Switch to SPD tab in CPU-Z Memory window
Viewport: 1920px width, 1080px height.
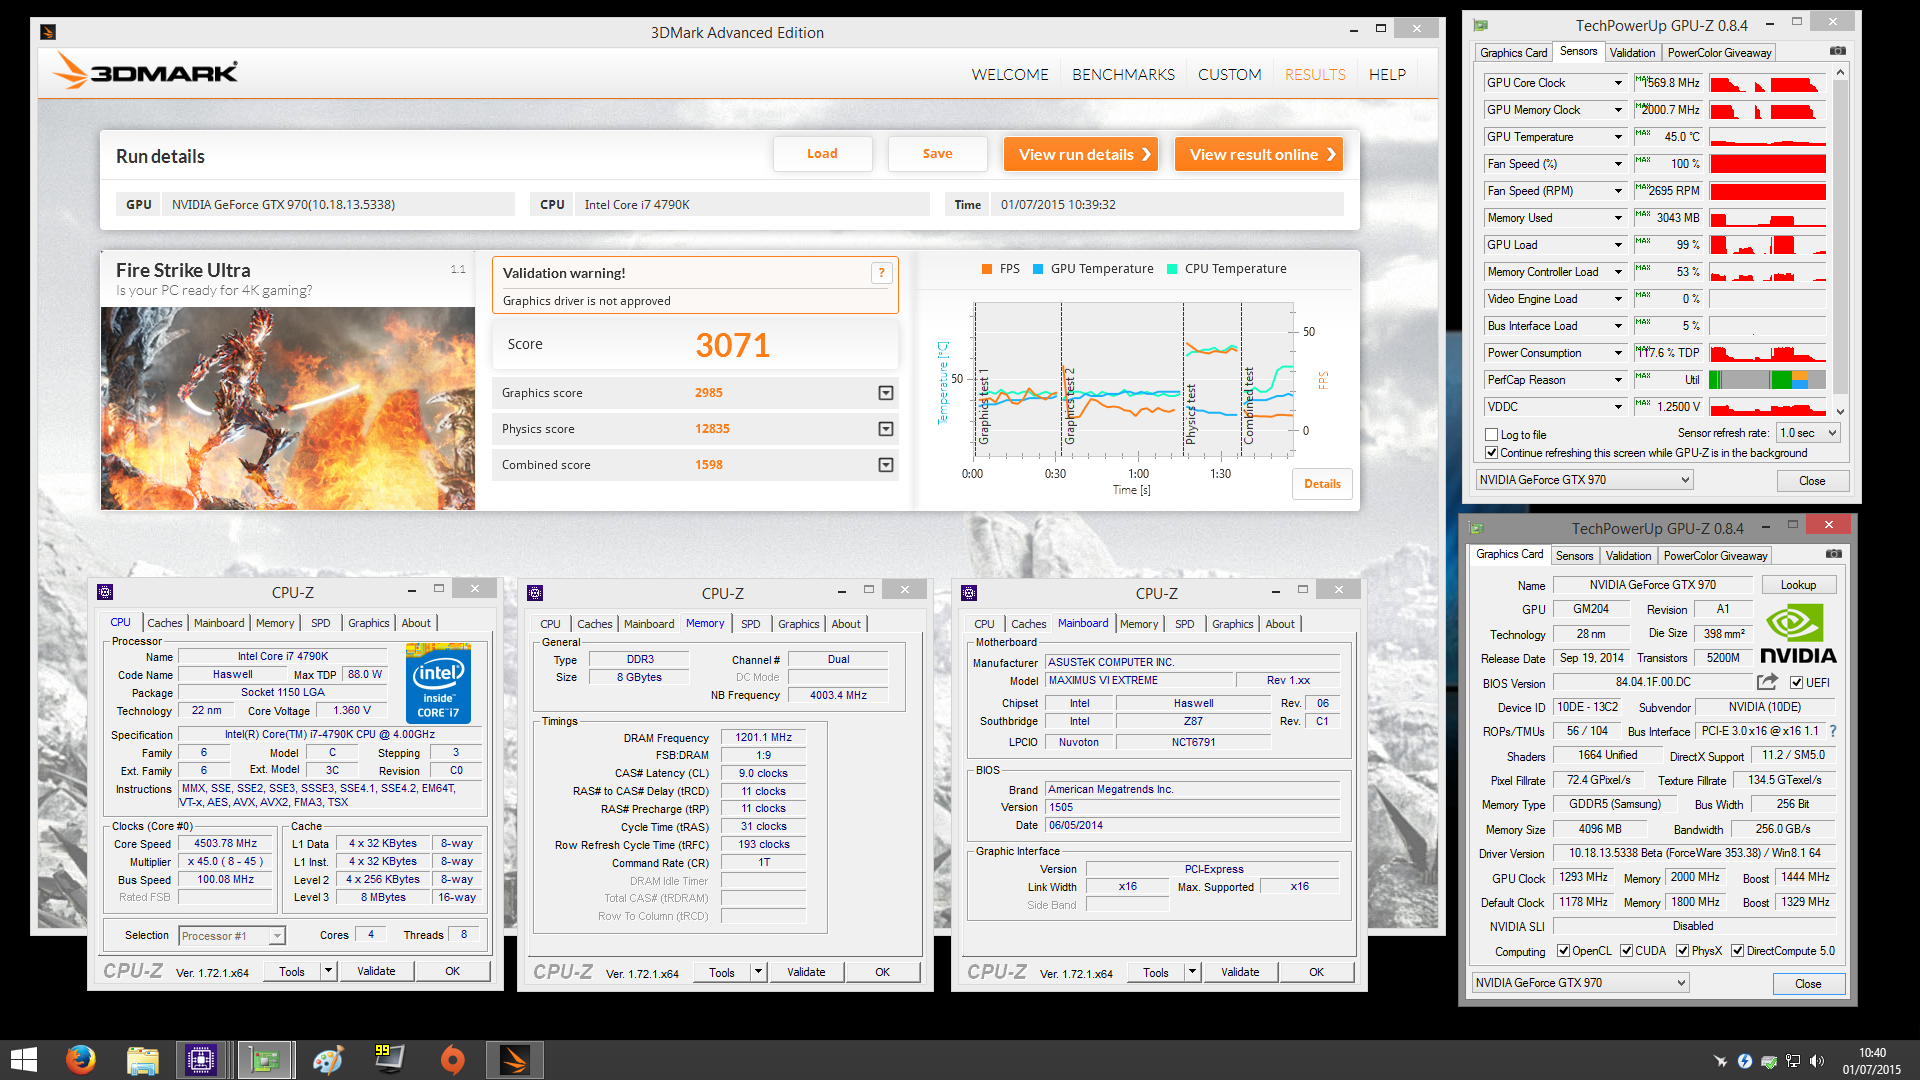(750, 624)
